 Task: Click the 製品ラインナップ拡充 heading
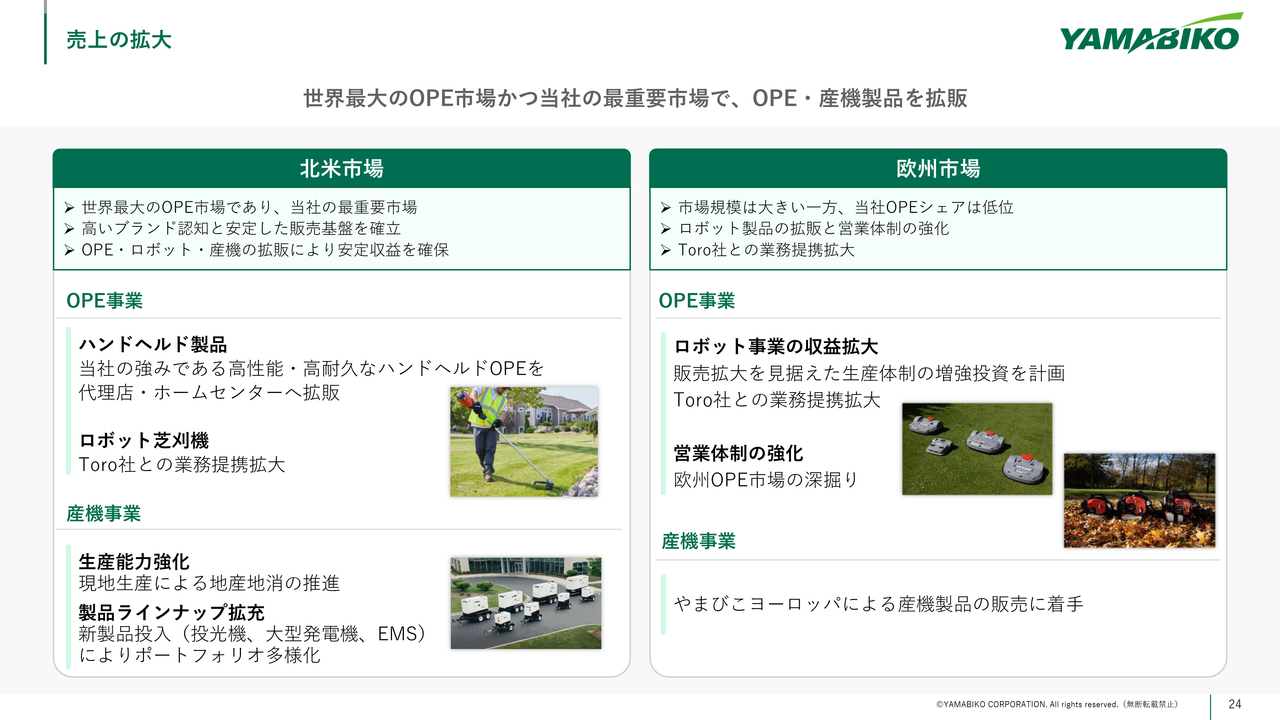tap(171, 612)
